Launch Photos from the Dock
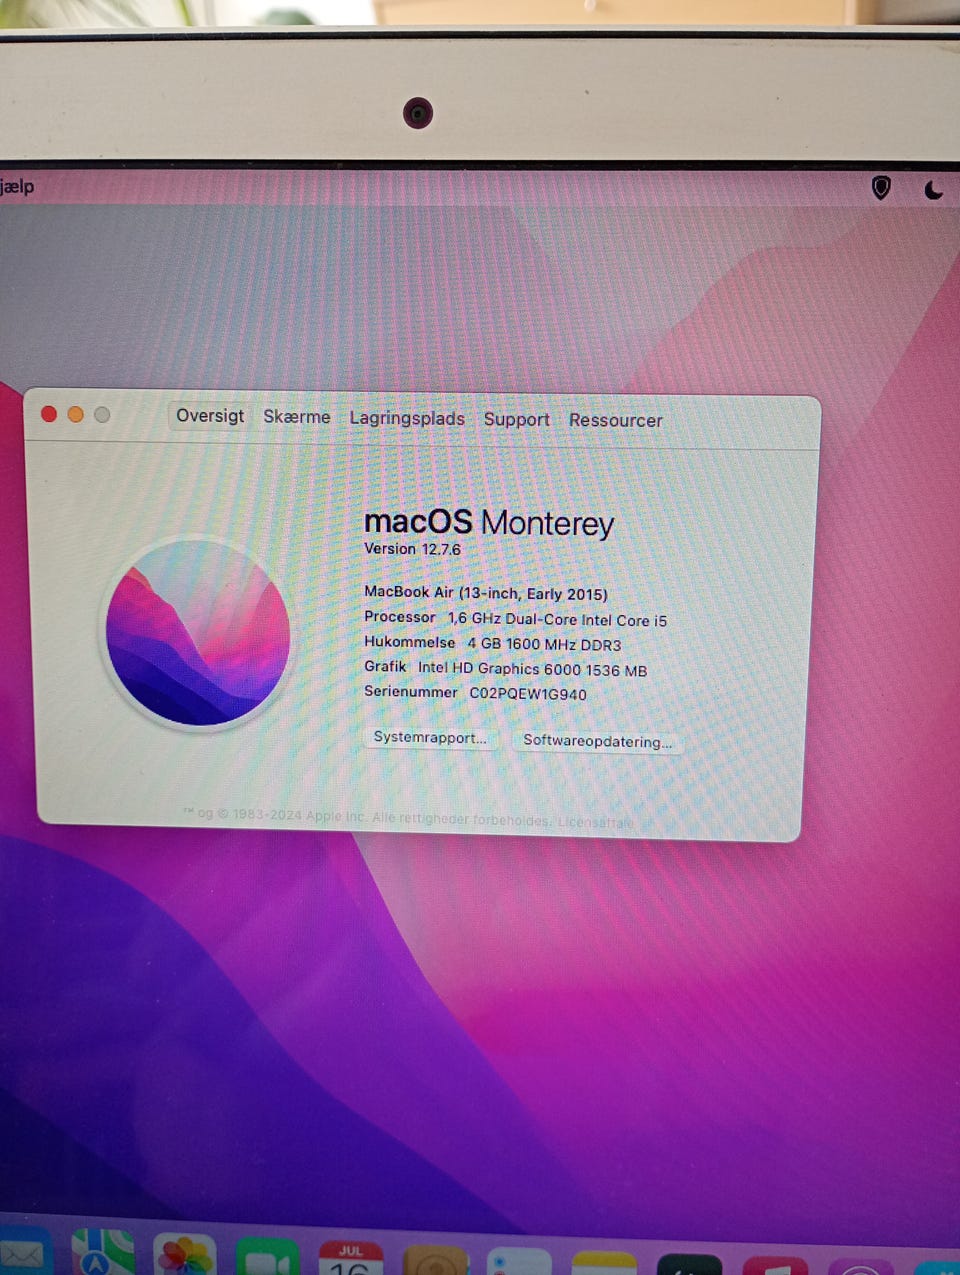Image resolution: width=960 pixels, height=1275 pixels. click(185, 1256)
